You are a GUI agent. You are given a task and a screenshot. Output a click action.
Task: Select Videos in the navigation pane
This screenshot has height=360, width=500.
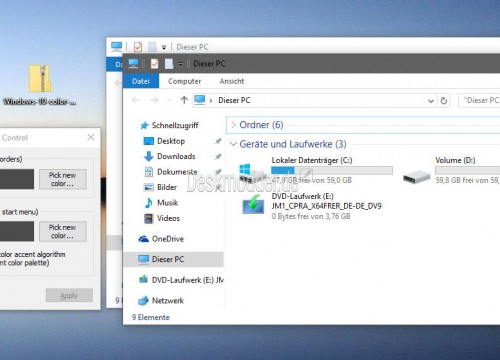pyautogui.click(x=162, y=218)
